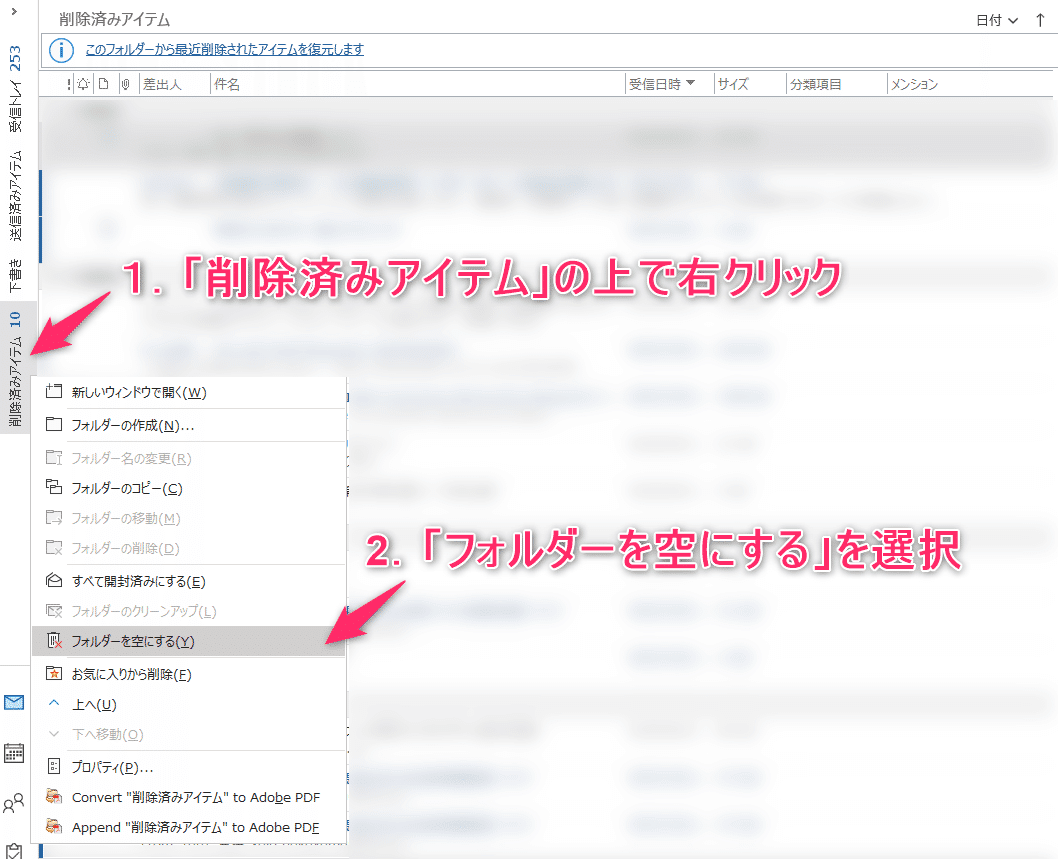The width and height of the screenshot is (1058, 859).
Task: Click the info icon on the restore banner
Action: [60, 51]
